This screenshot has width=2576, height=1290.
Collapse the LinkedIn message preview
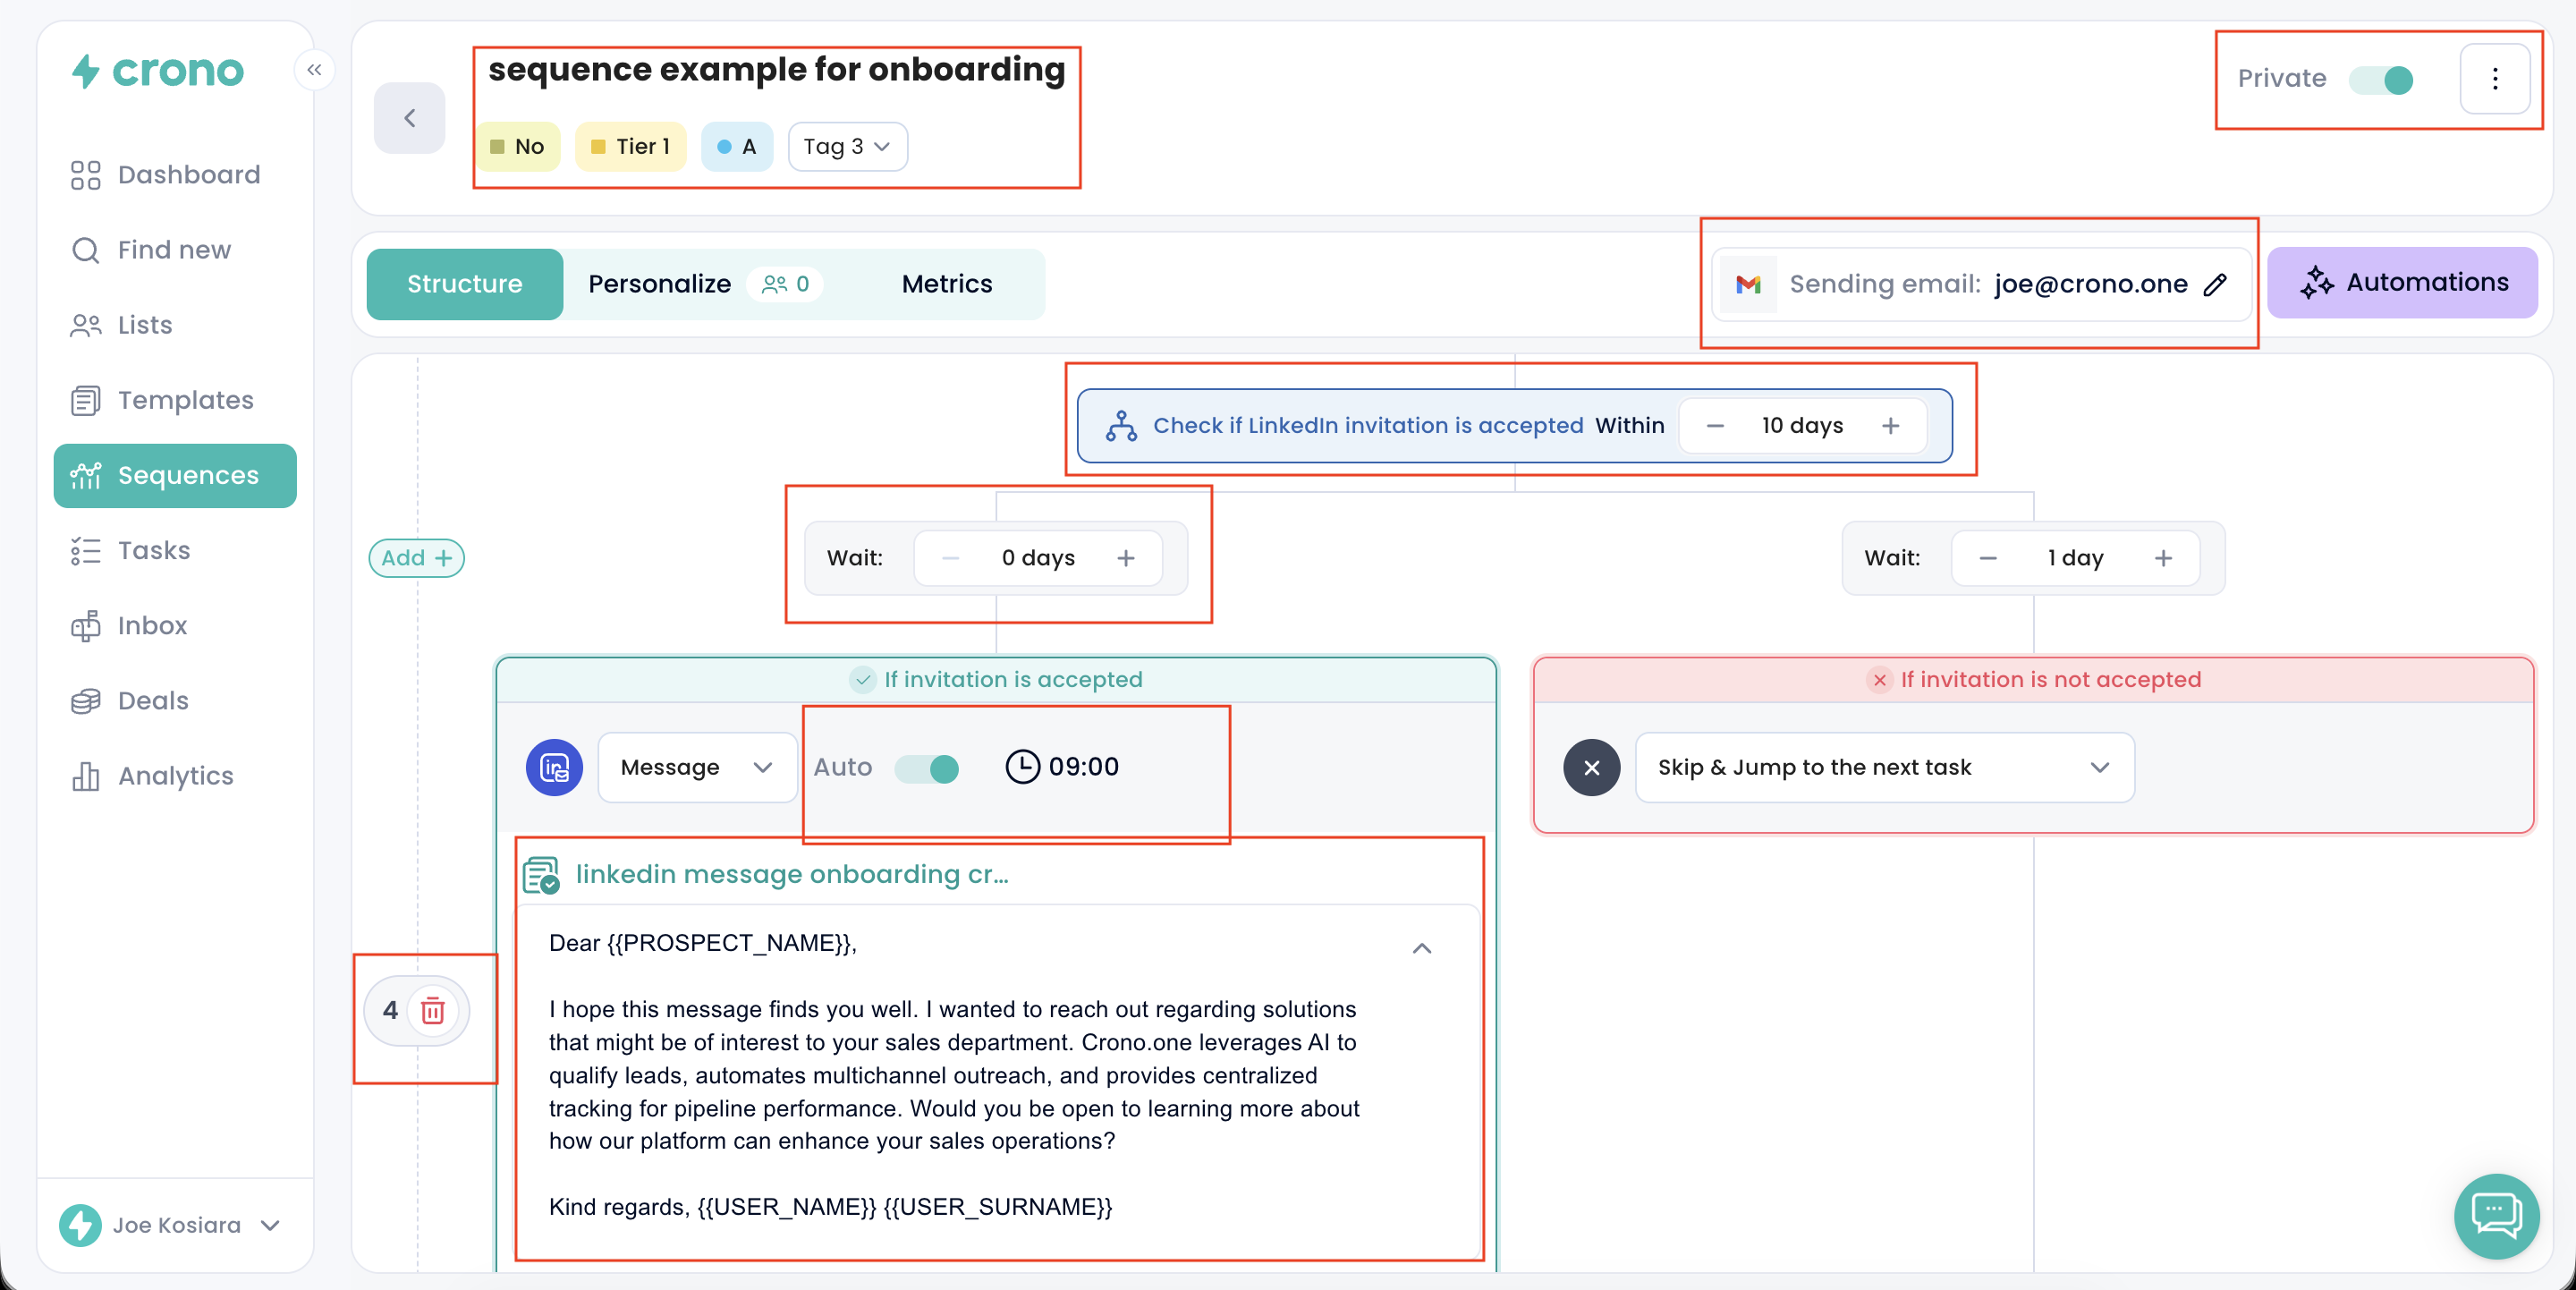(x=1421, y=947)
